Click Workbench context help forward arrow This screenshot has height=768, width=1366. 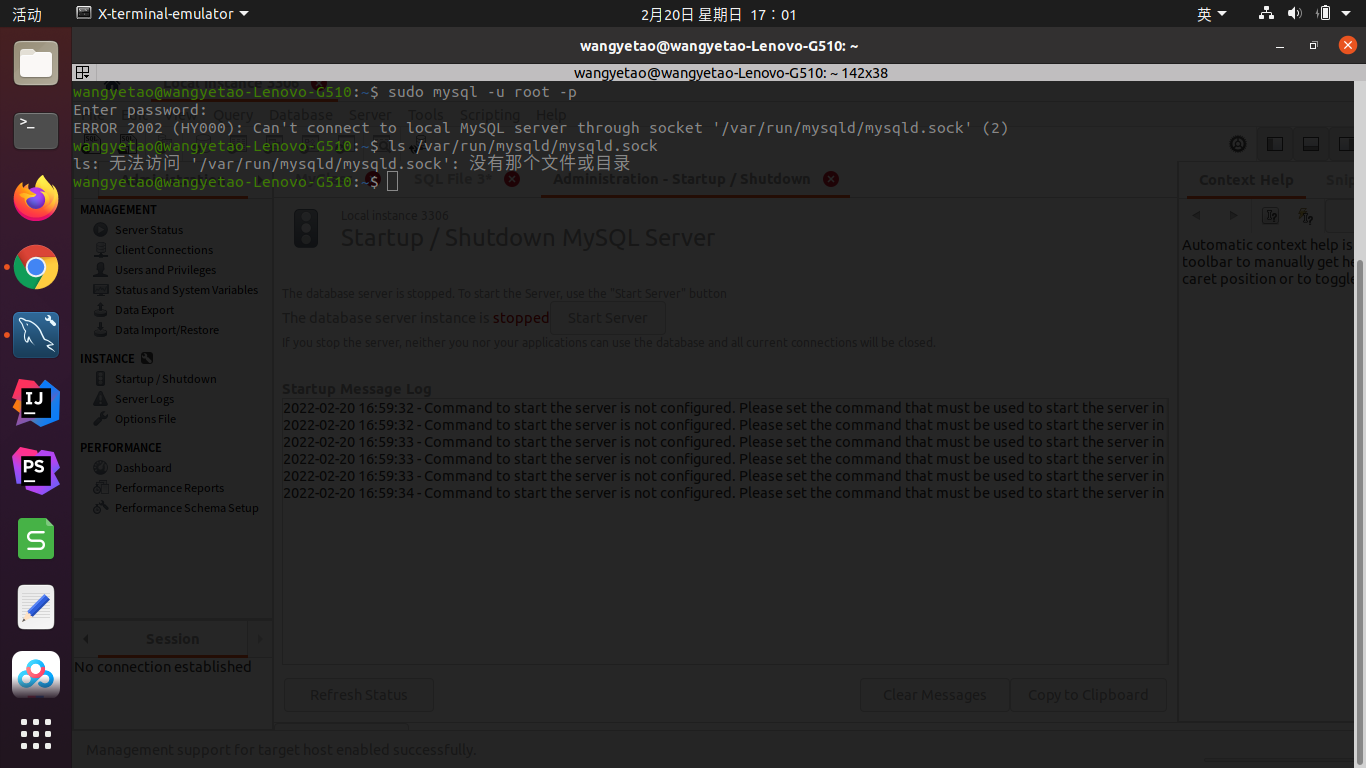tap(1233, 215)
